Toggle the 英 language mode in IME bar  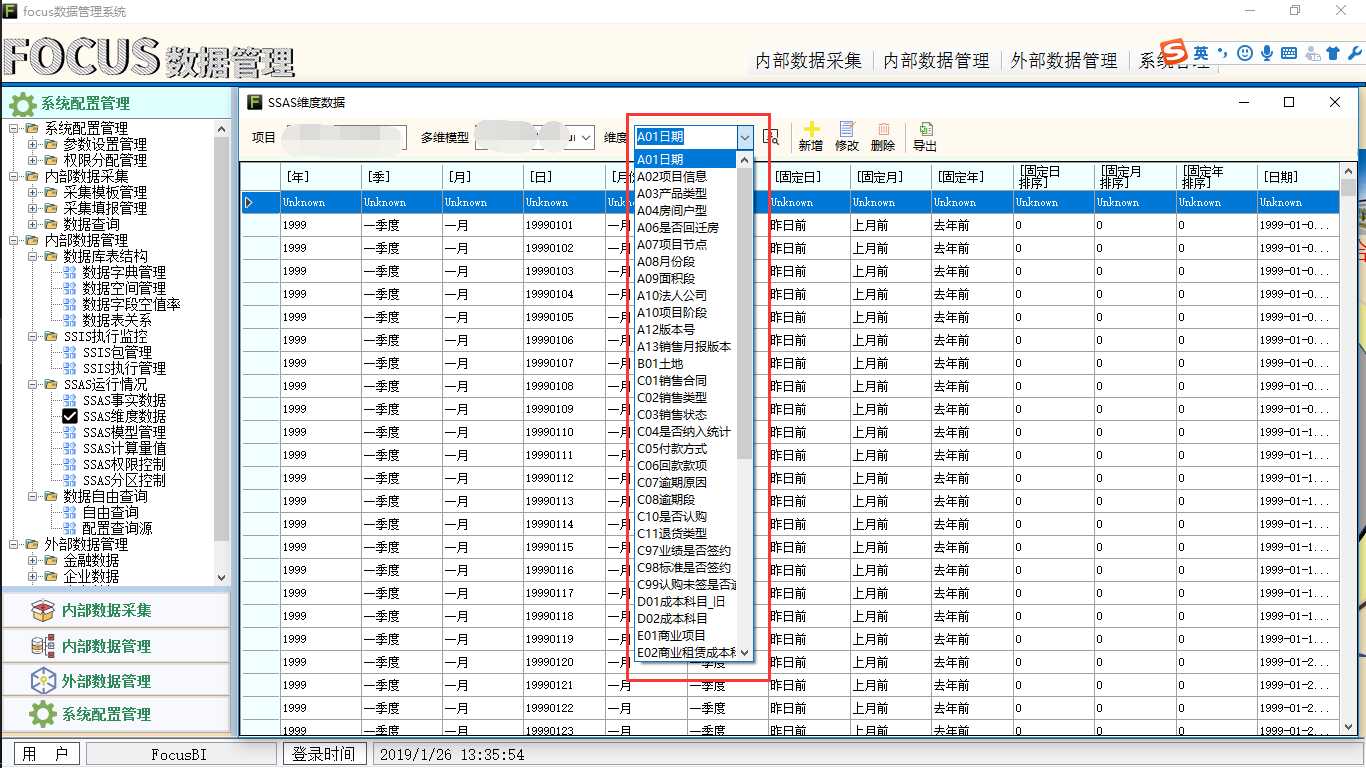(1201, 53)
